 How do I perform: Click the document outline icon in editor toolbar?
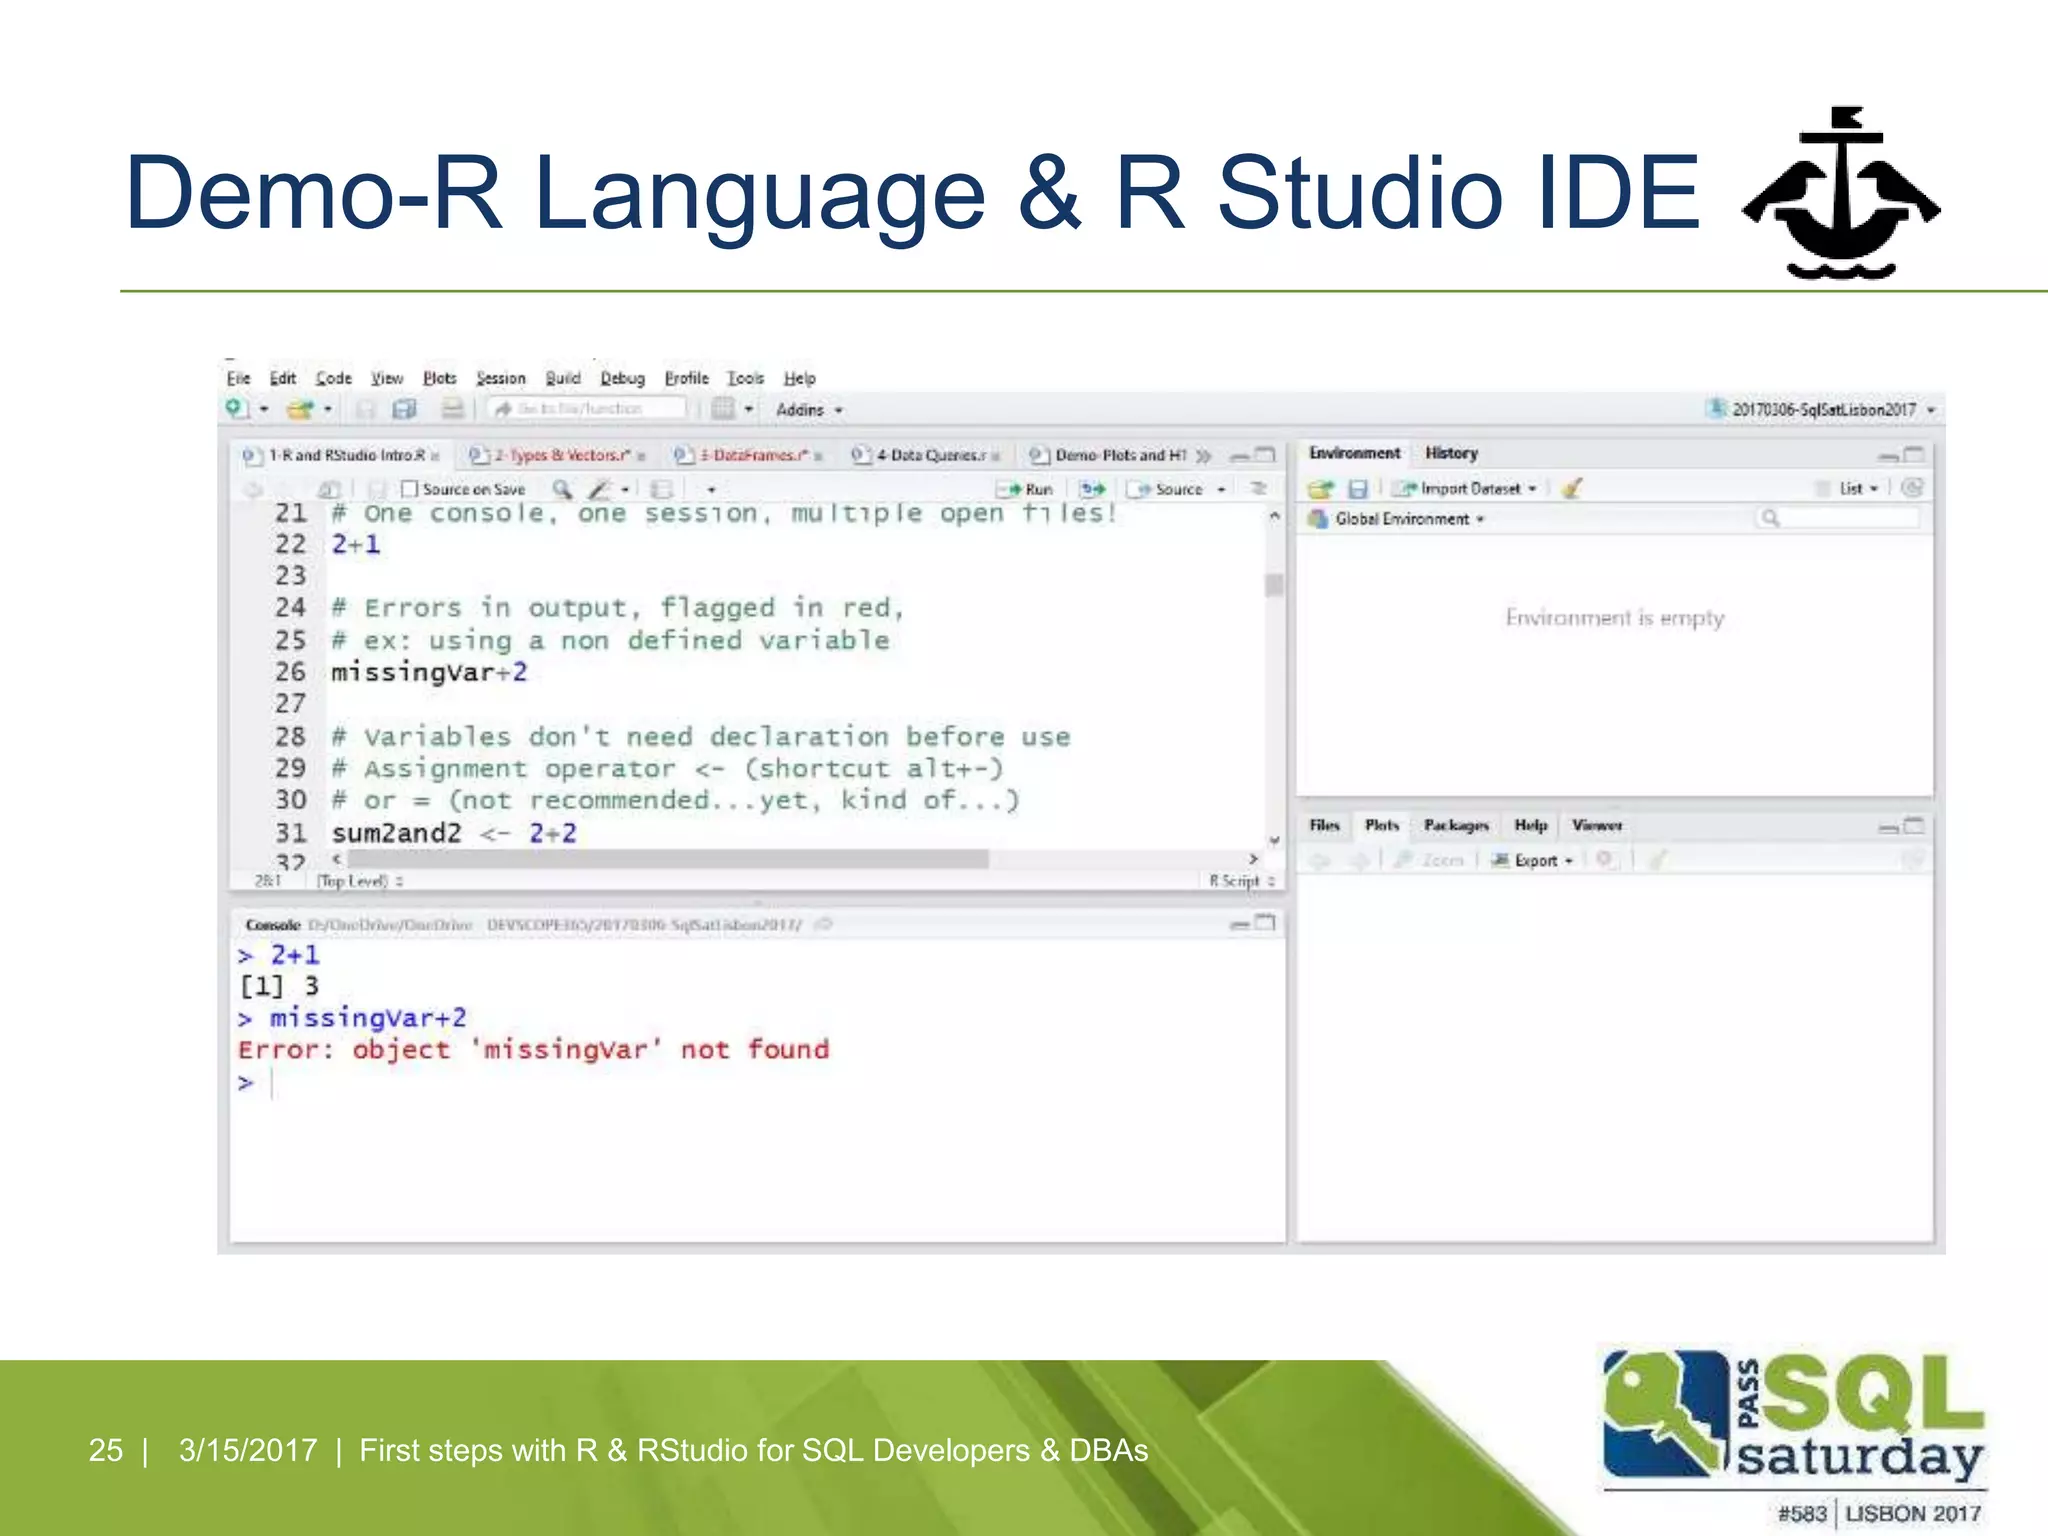click(x=1259, y=488)
